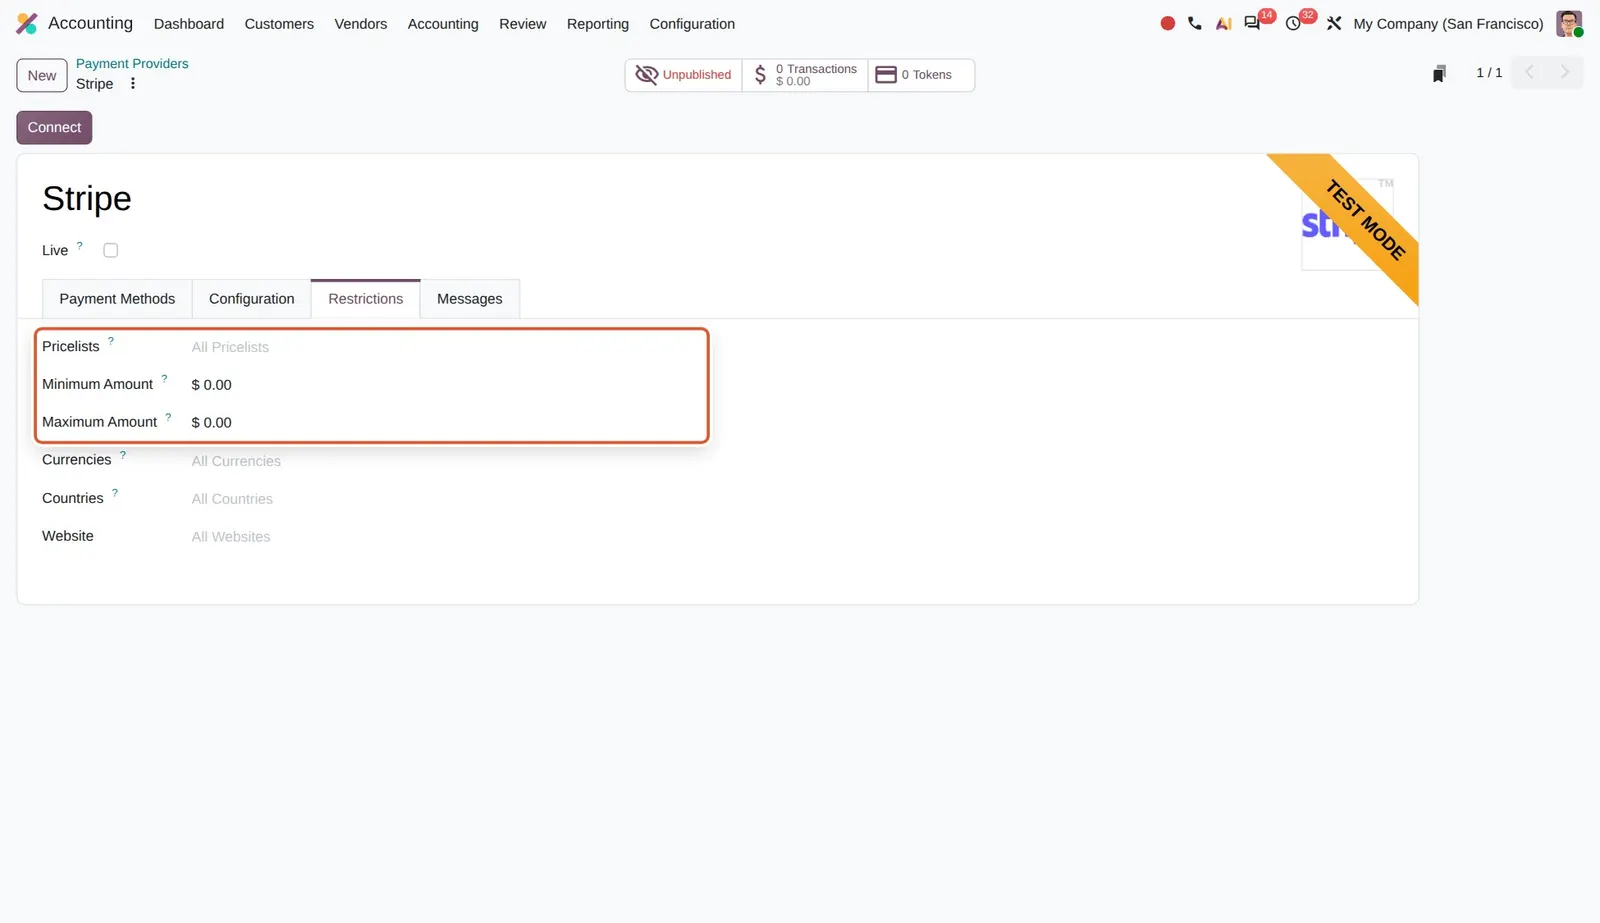Open the Stripe record actions menu (three dots)
The width and height of the screenshot is (1600, 923).
pyautogui.click(x=133, y=84)
